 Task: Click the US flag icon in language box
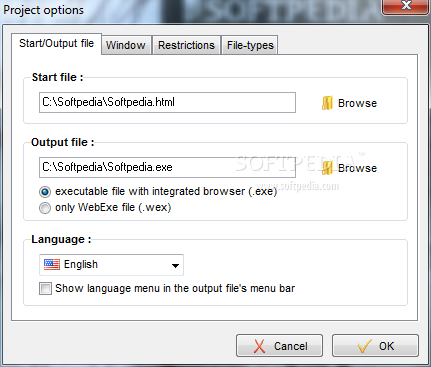pyautogui.click(x=52, y=264)
